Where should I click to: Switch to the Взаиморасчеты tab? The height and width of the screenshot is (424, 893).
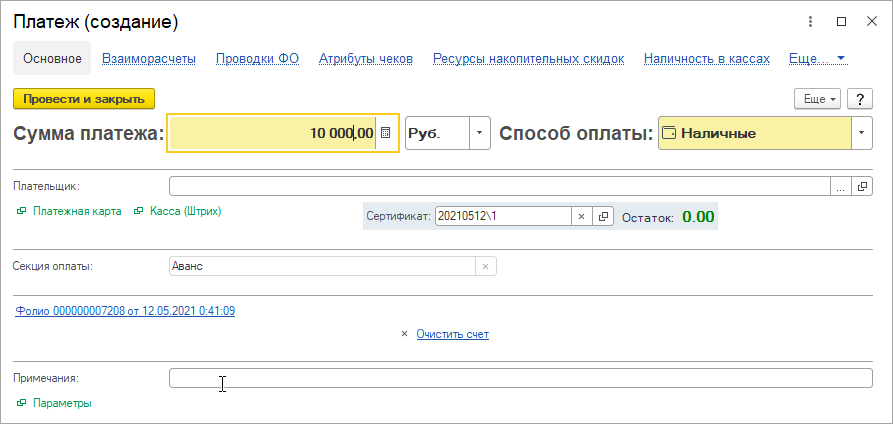click(x=149, y=58)
